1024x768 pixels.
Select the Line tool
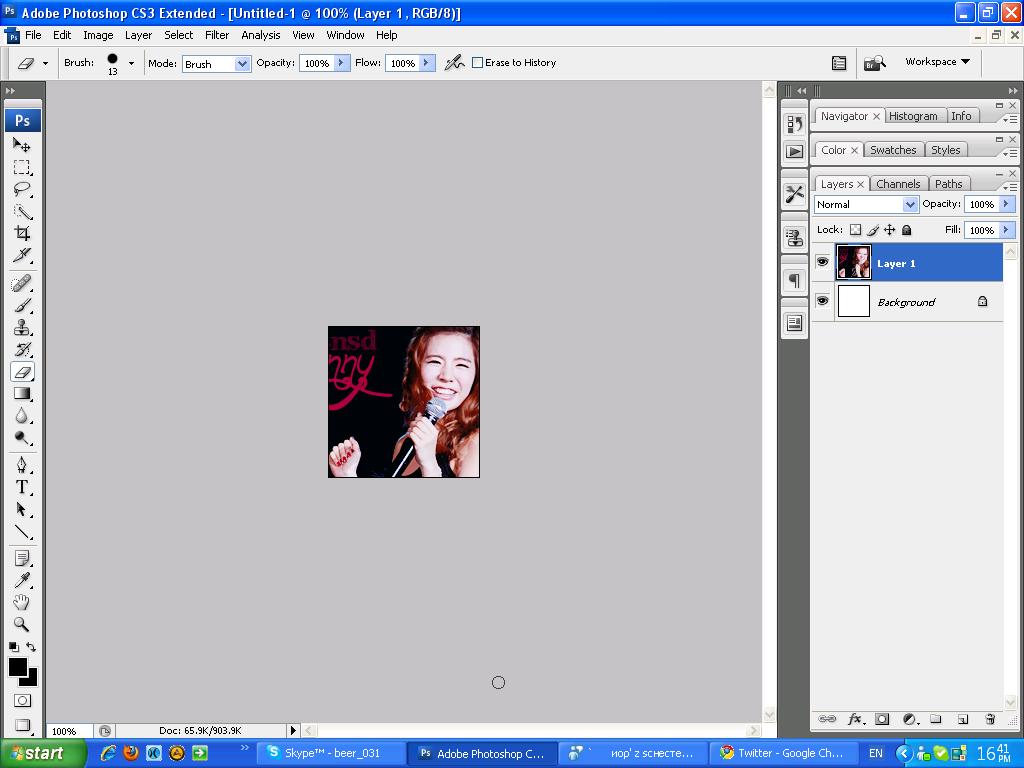tap(22, 532)
